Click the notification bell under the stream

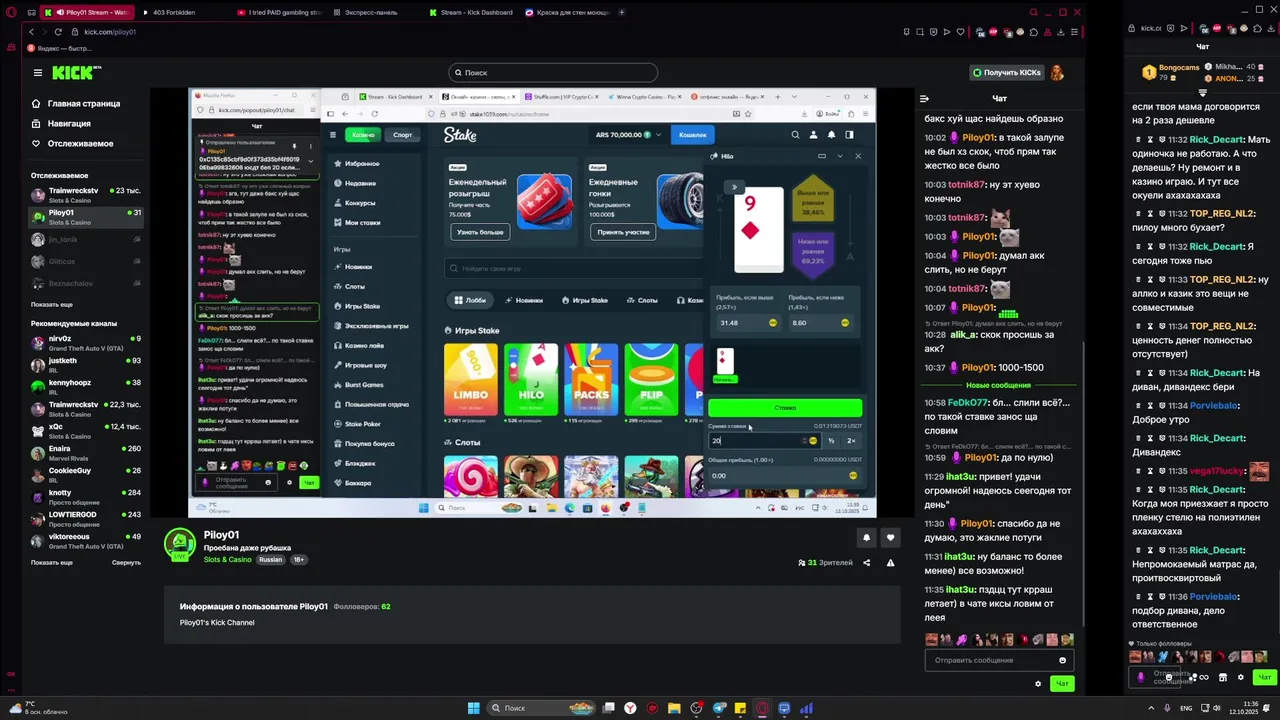(x=866, y=538)
